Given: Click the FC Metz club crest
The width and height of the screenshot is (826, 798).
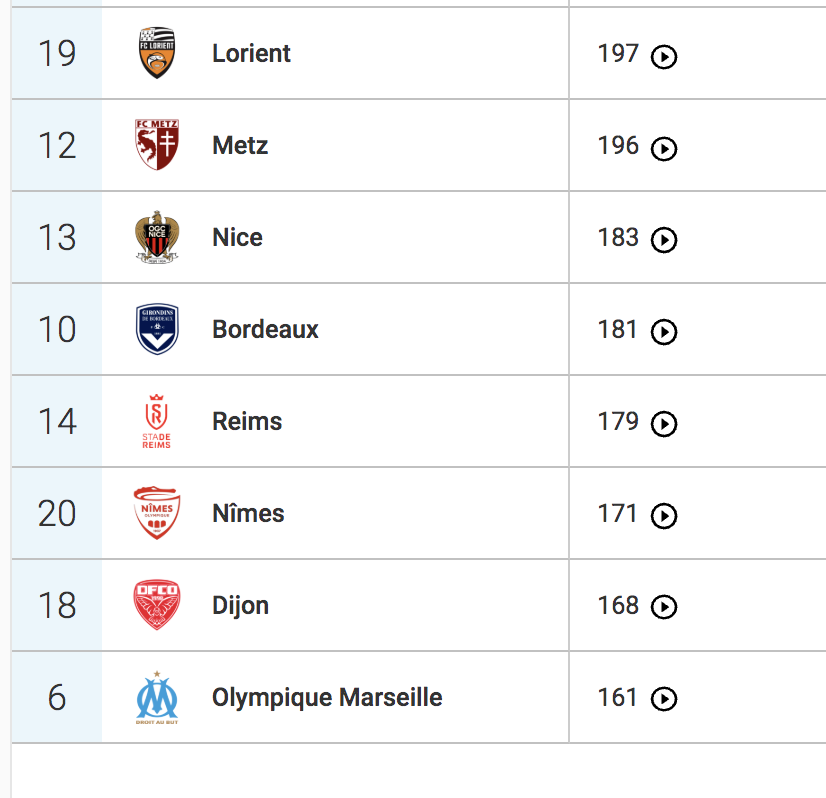Looking at the screenshot, I should 157,145.
